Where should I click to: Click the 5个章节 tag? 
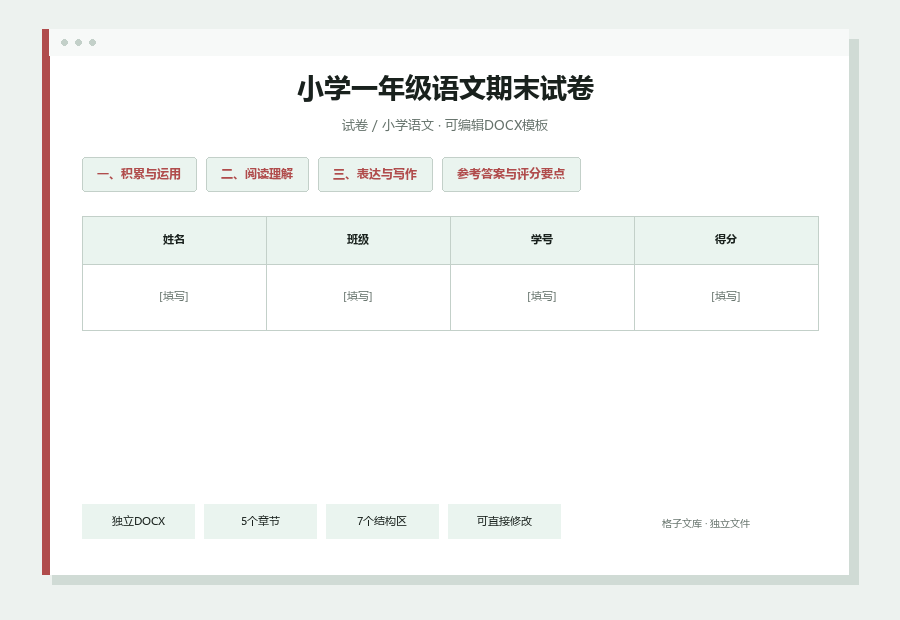[x=260, y=521]
